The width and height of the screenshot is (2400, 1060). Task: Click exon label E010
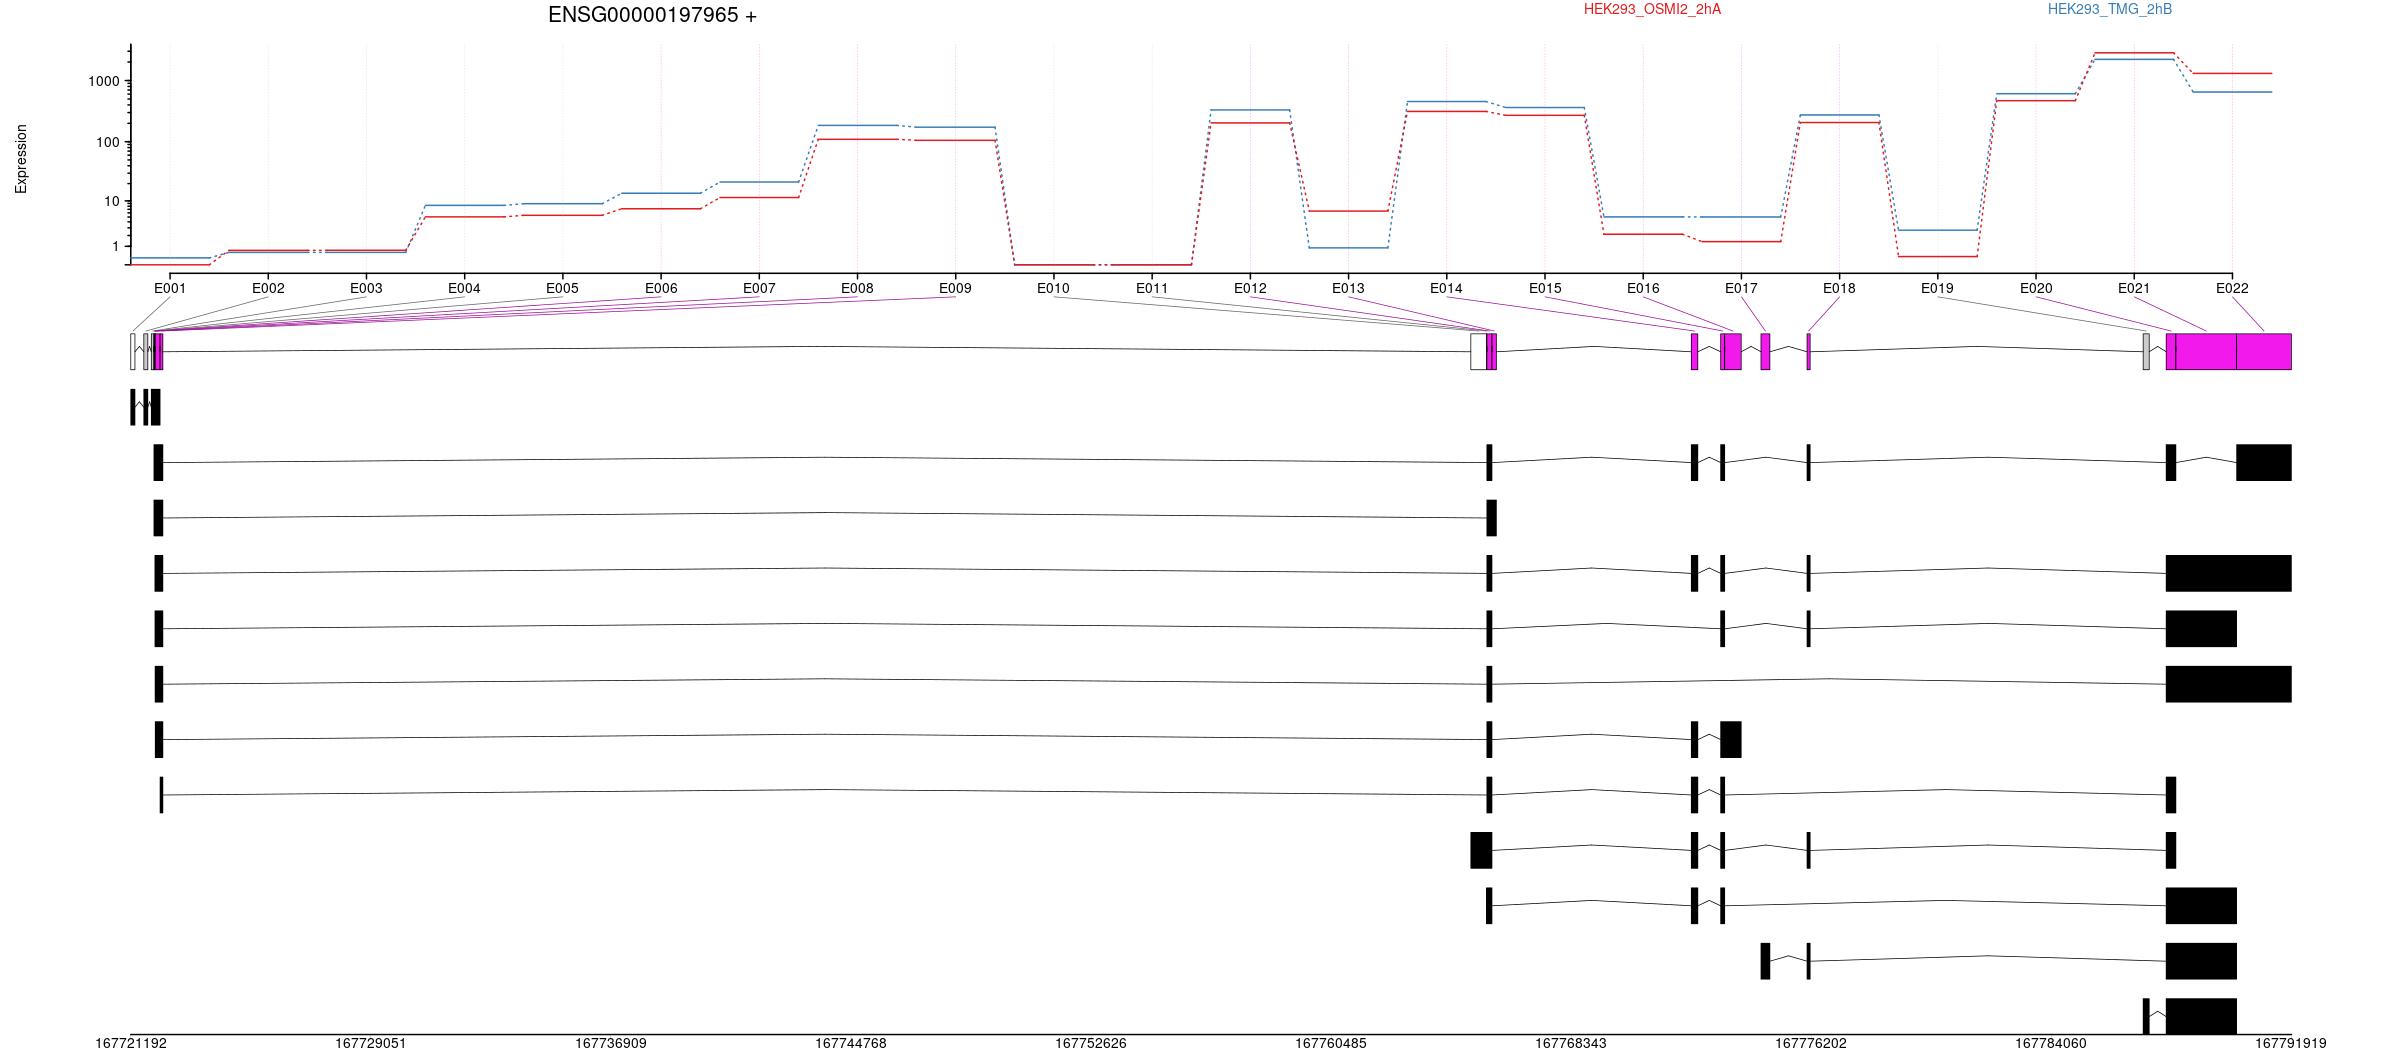(1053, 288)
